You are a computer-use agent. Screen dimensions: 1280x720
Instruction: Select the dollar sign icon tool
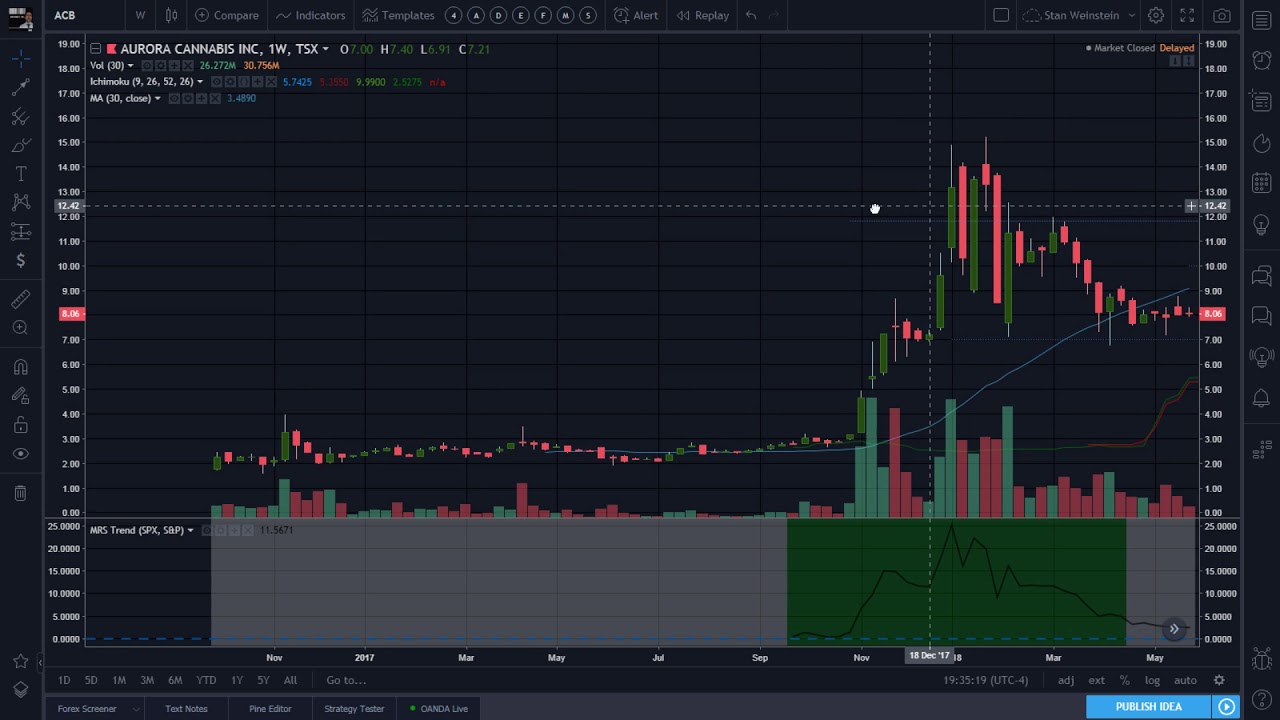point(20,261)
